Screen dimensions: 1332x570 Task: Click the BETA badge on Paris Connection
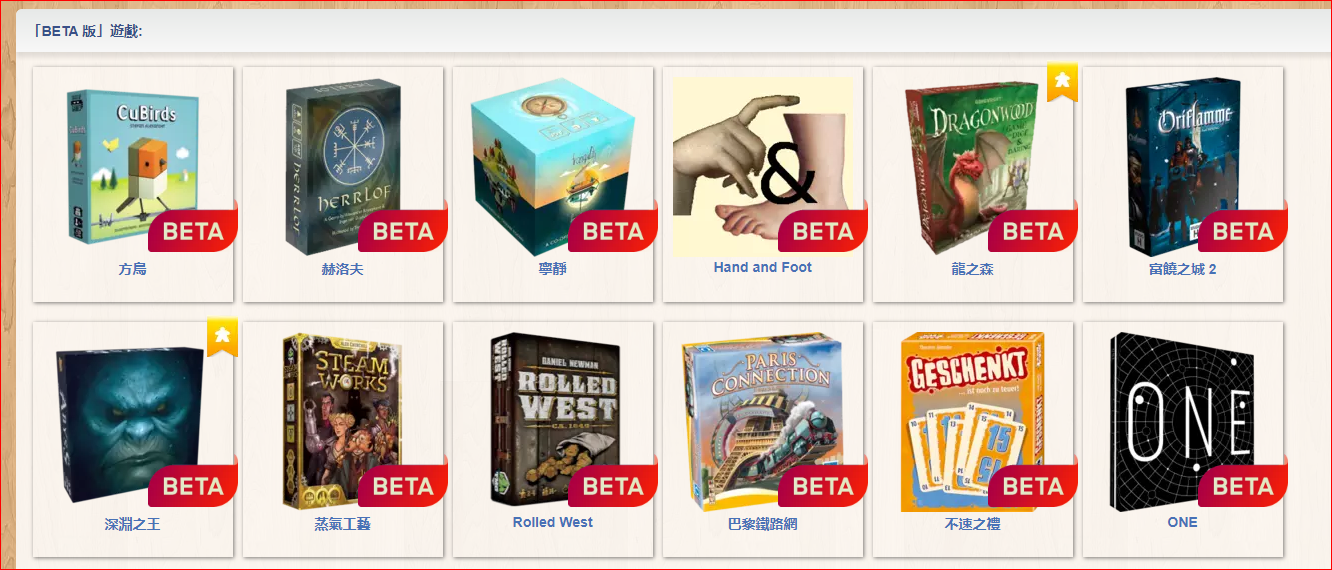pos(823,486)
